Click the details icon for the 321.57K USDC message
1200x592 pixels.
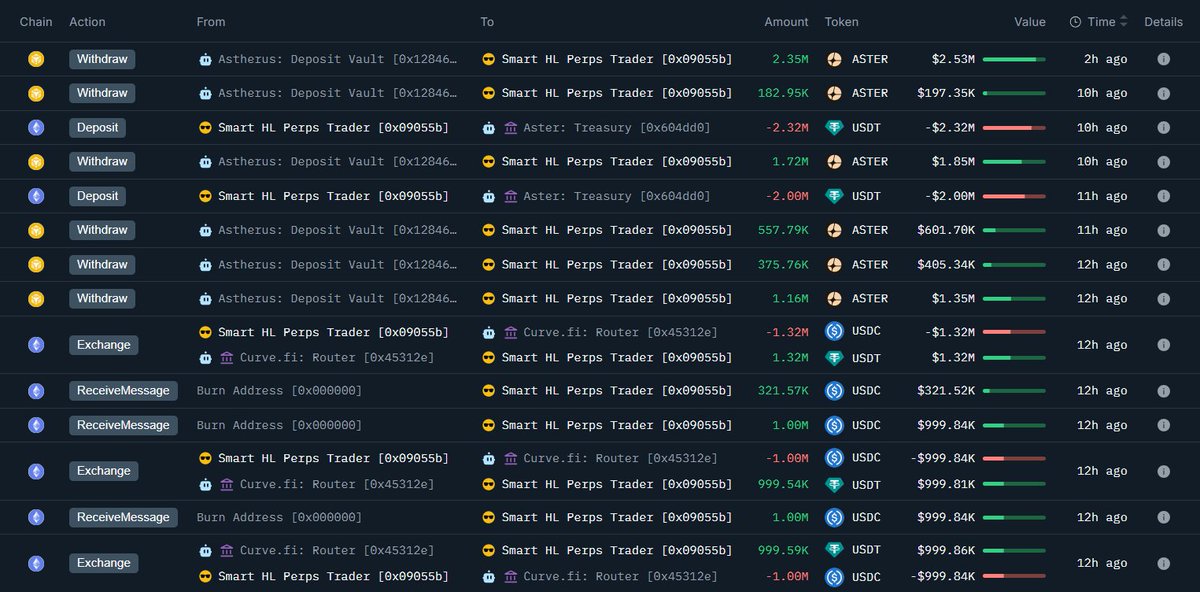tap(1163, 391)
